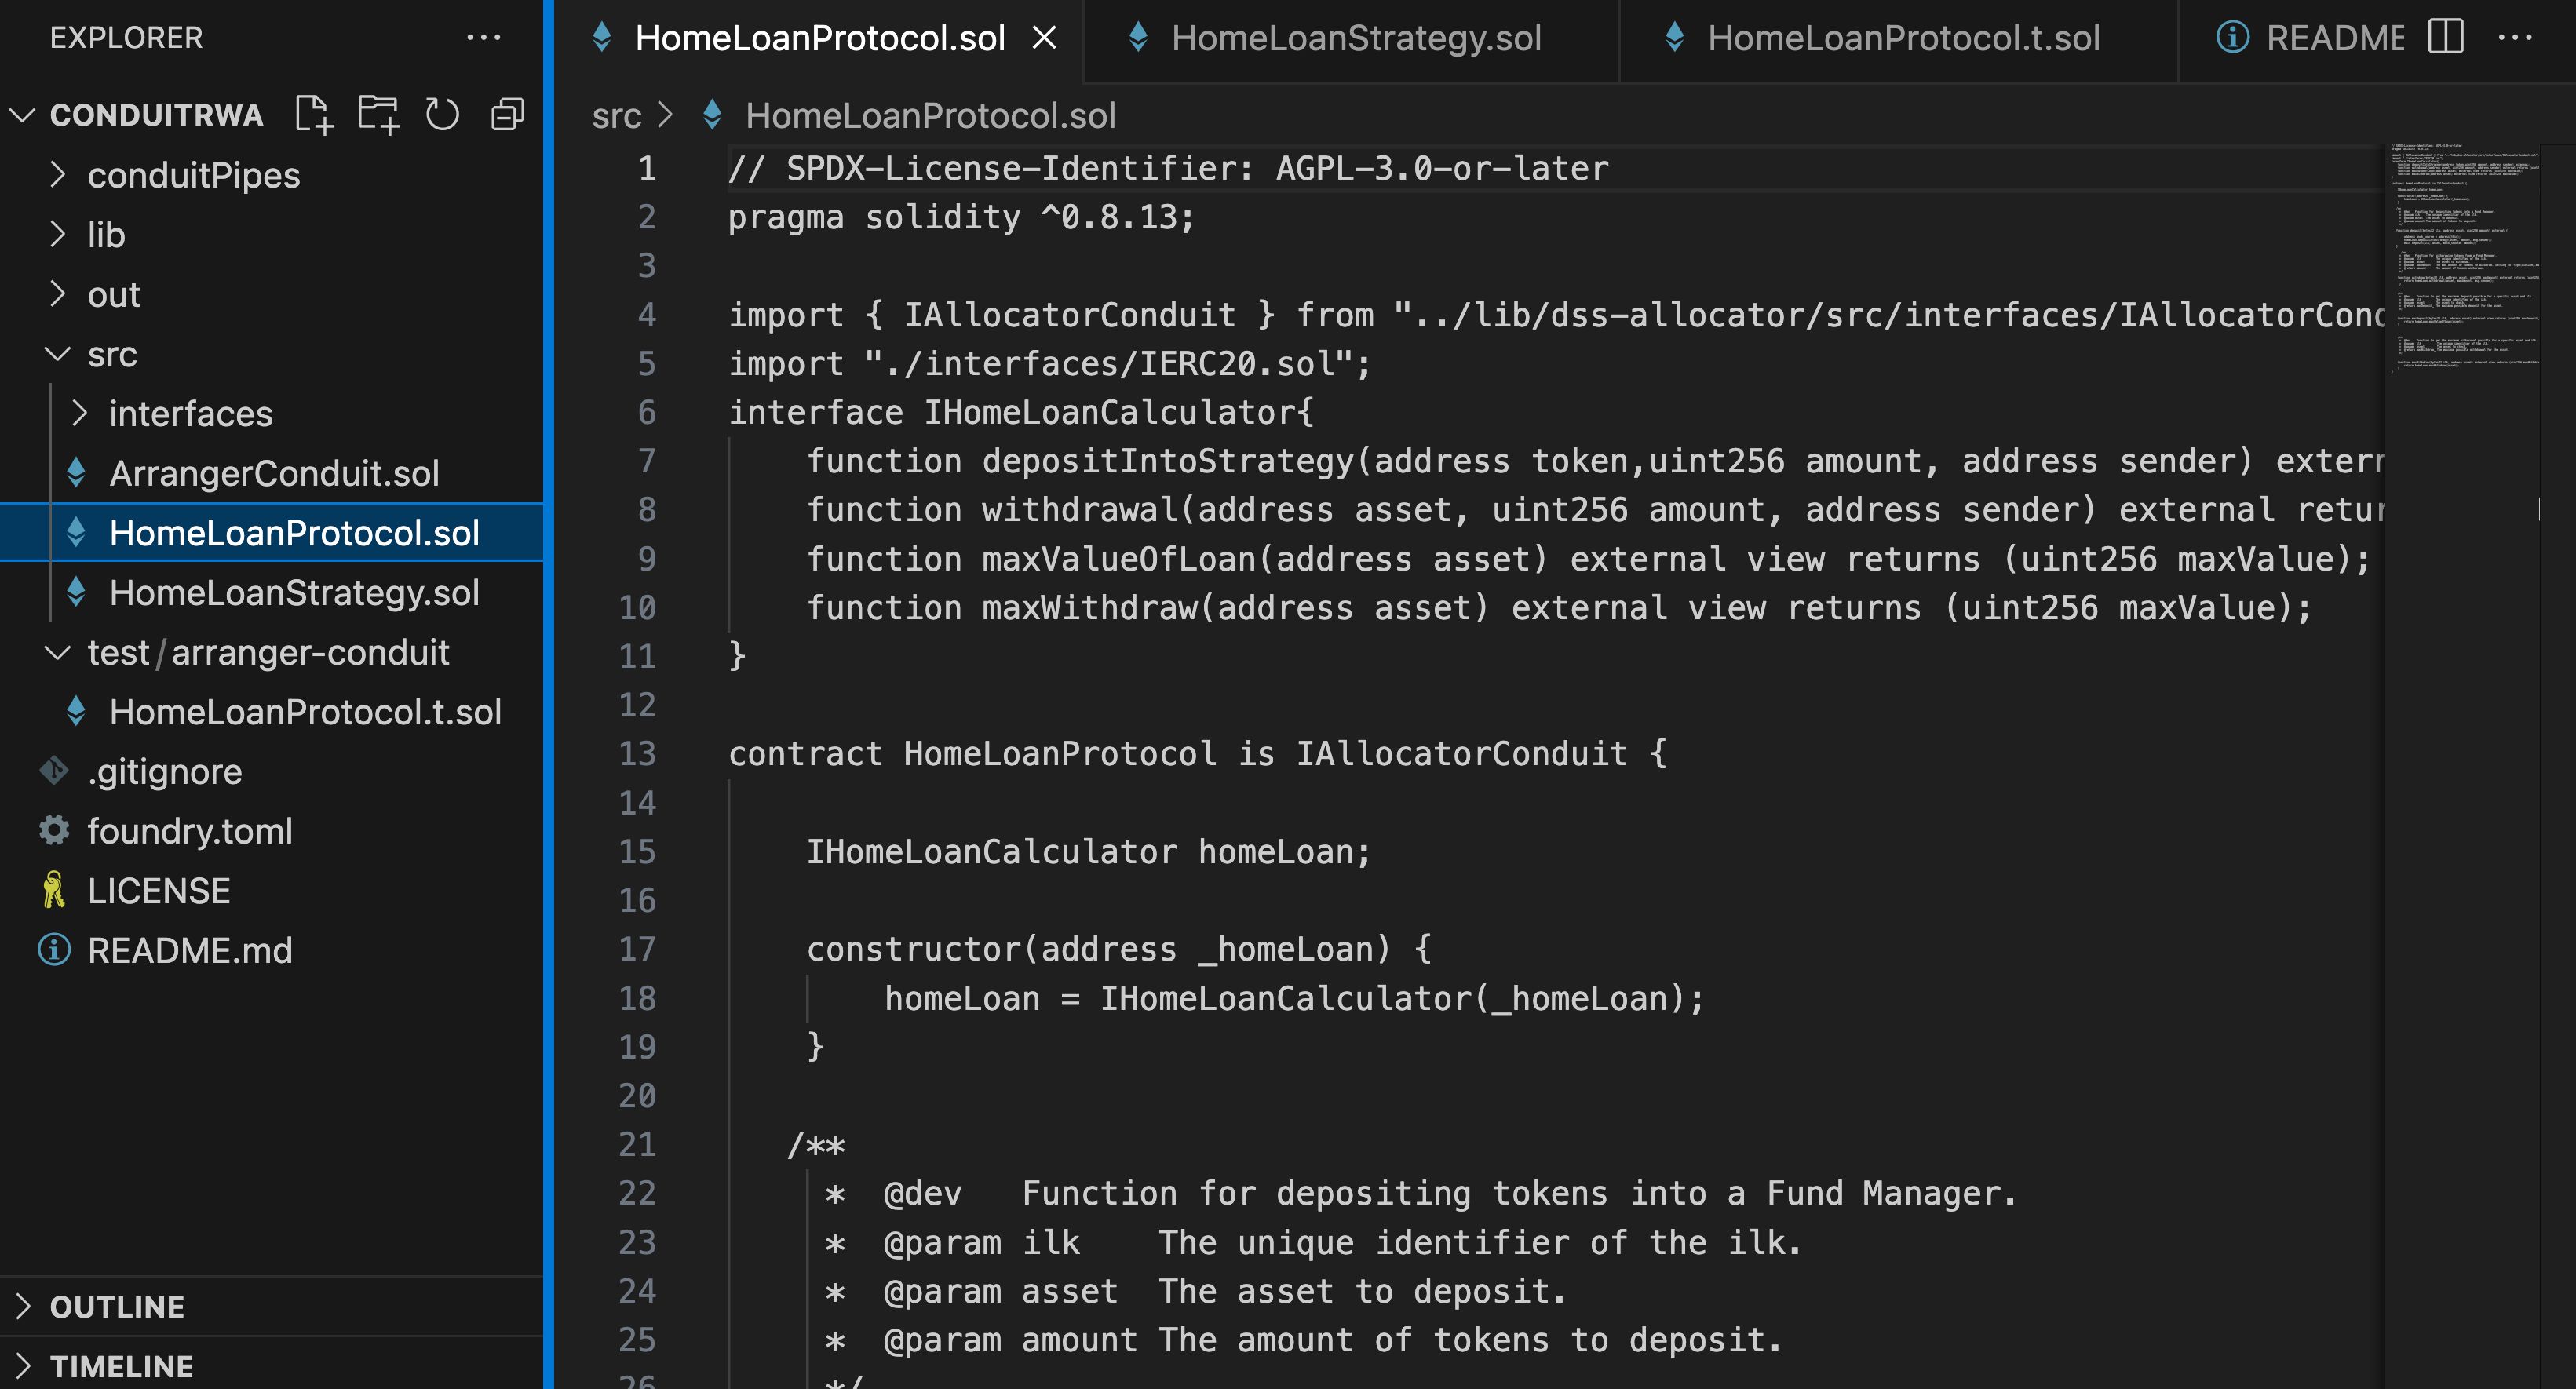
Task: Click the New File icon in Explorer
Action: coord(314,114)
